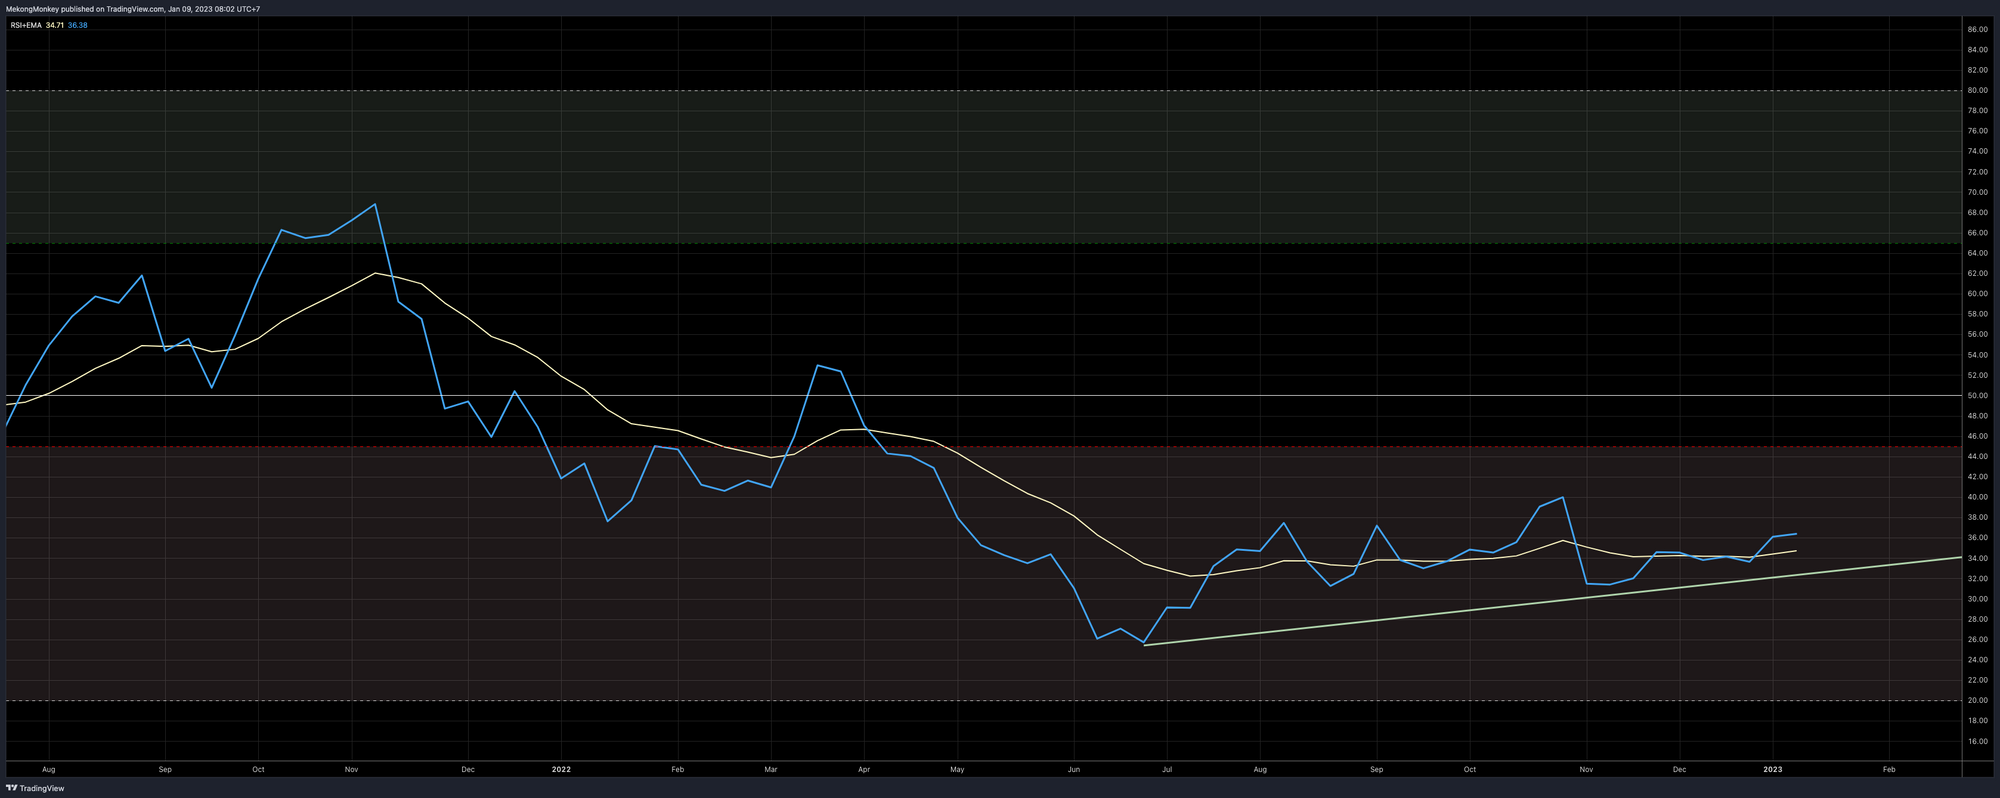Click the 2022 year label on time axis
Image resolution: width=2000 pixels, height=798 pixels.
(561, 769)
